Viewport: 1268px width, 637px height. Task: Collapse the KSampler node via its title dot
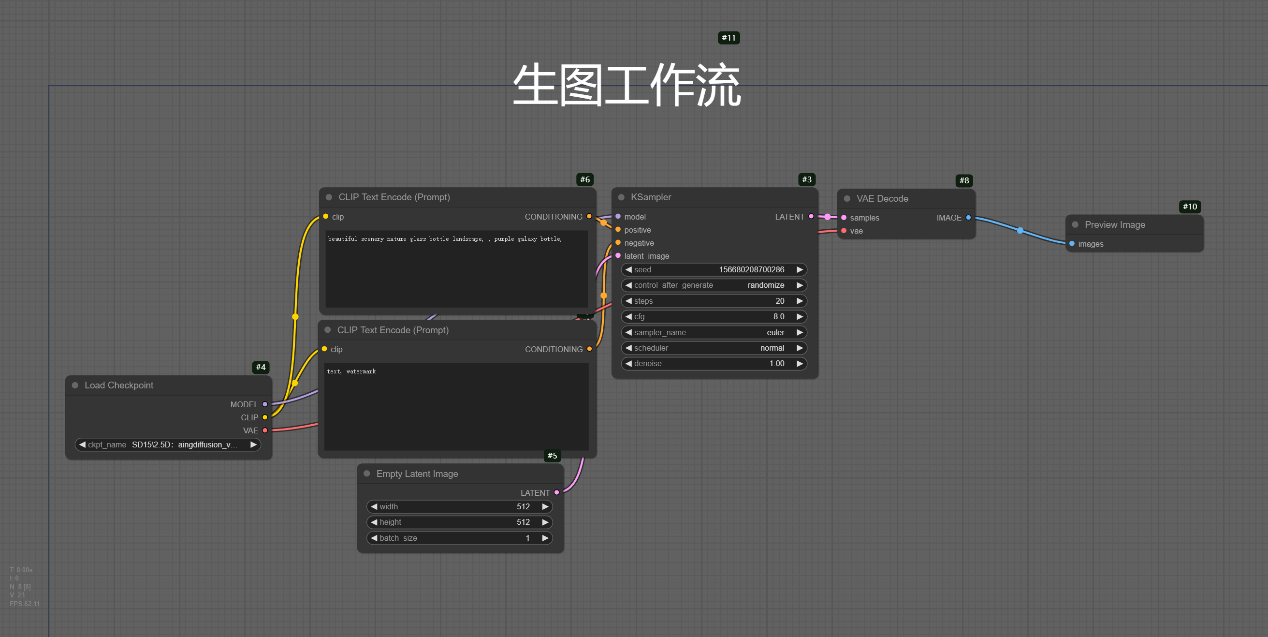click(621, 198)
